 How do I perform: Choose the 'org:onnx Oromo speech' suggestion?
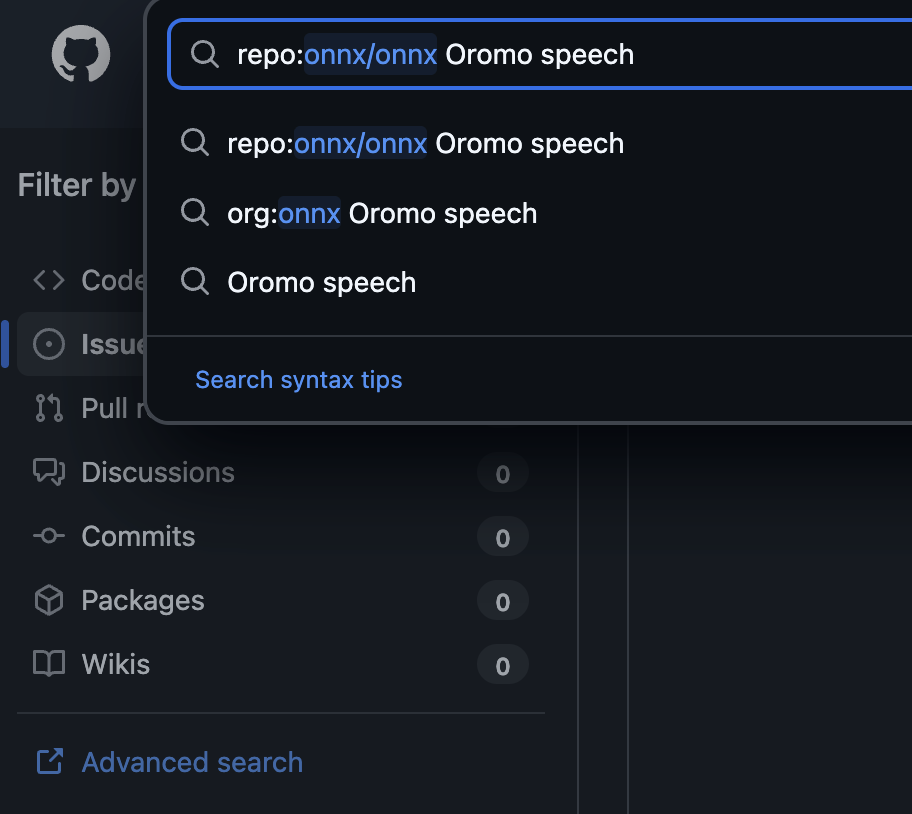[x=382, y=214]
